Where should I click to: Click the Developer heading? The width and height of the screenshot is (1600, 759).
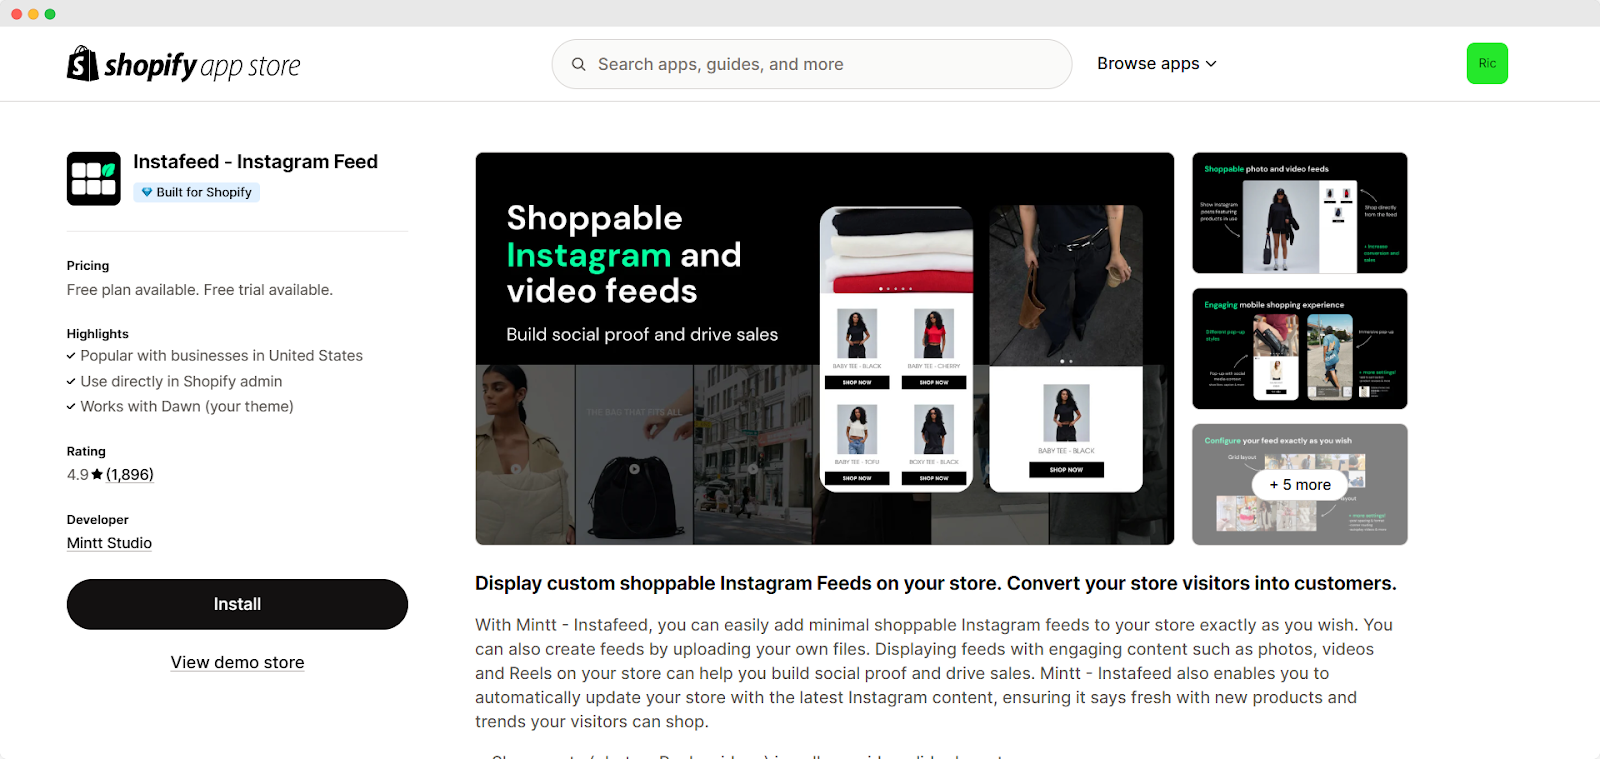[x=98, y=520]
